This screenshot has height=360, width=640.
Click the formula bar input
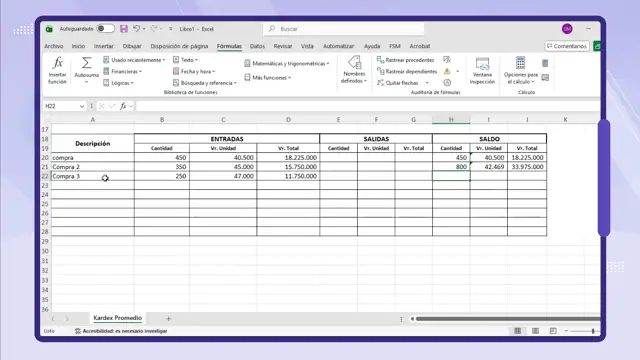point(367,106)
